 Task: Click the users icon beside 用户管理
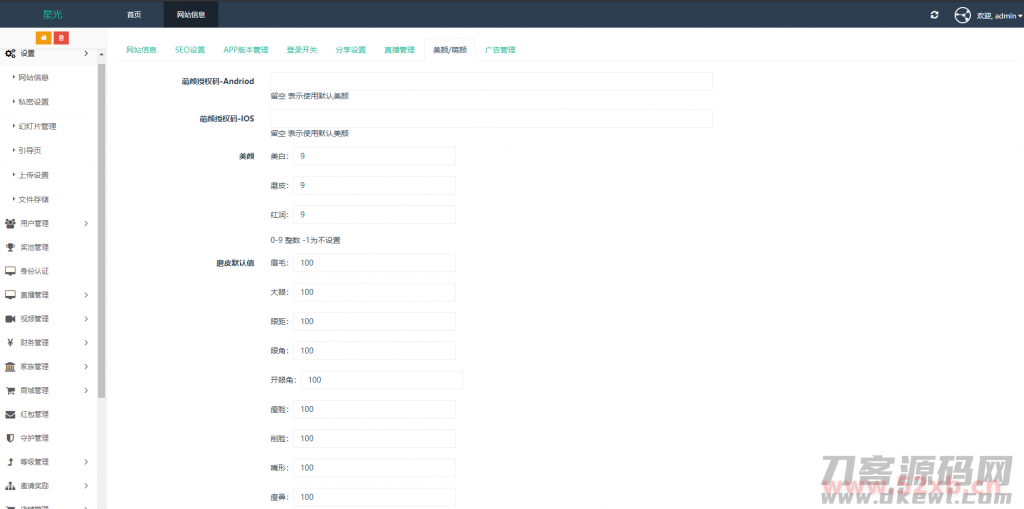click(10, 223)
